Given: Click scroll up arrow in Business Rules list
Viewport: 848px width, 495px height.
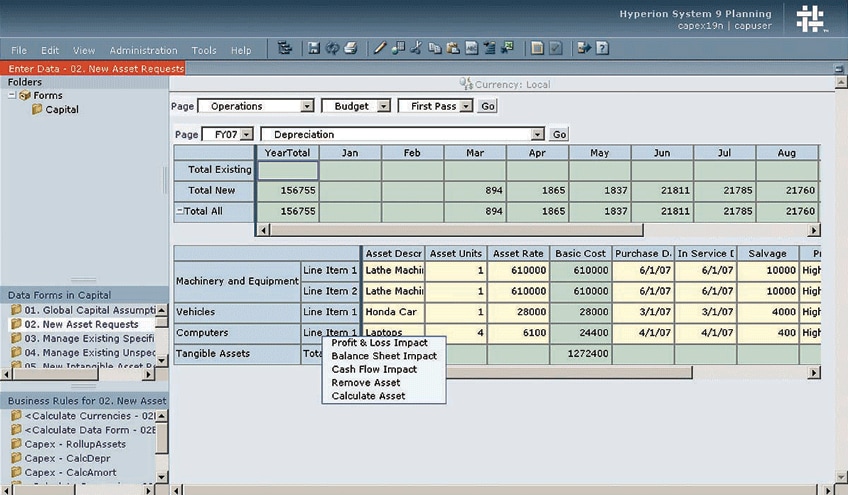Looking at the screenshot, I should (x=161, y=416).
